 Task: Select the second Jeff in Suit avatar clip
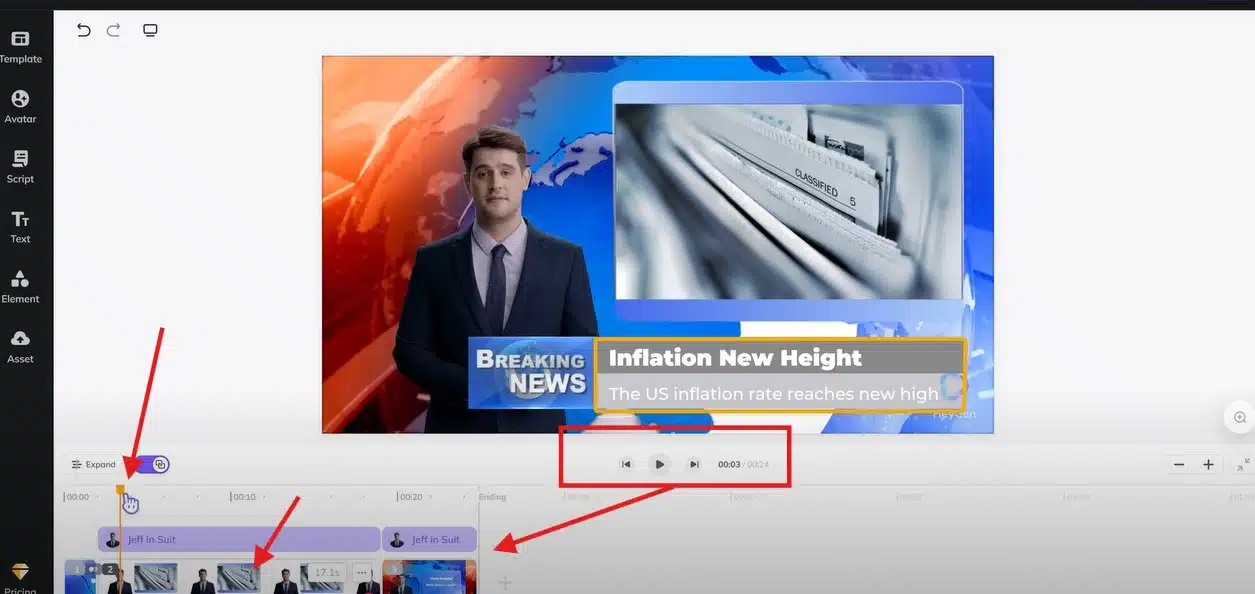pos(430,539)
